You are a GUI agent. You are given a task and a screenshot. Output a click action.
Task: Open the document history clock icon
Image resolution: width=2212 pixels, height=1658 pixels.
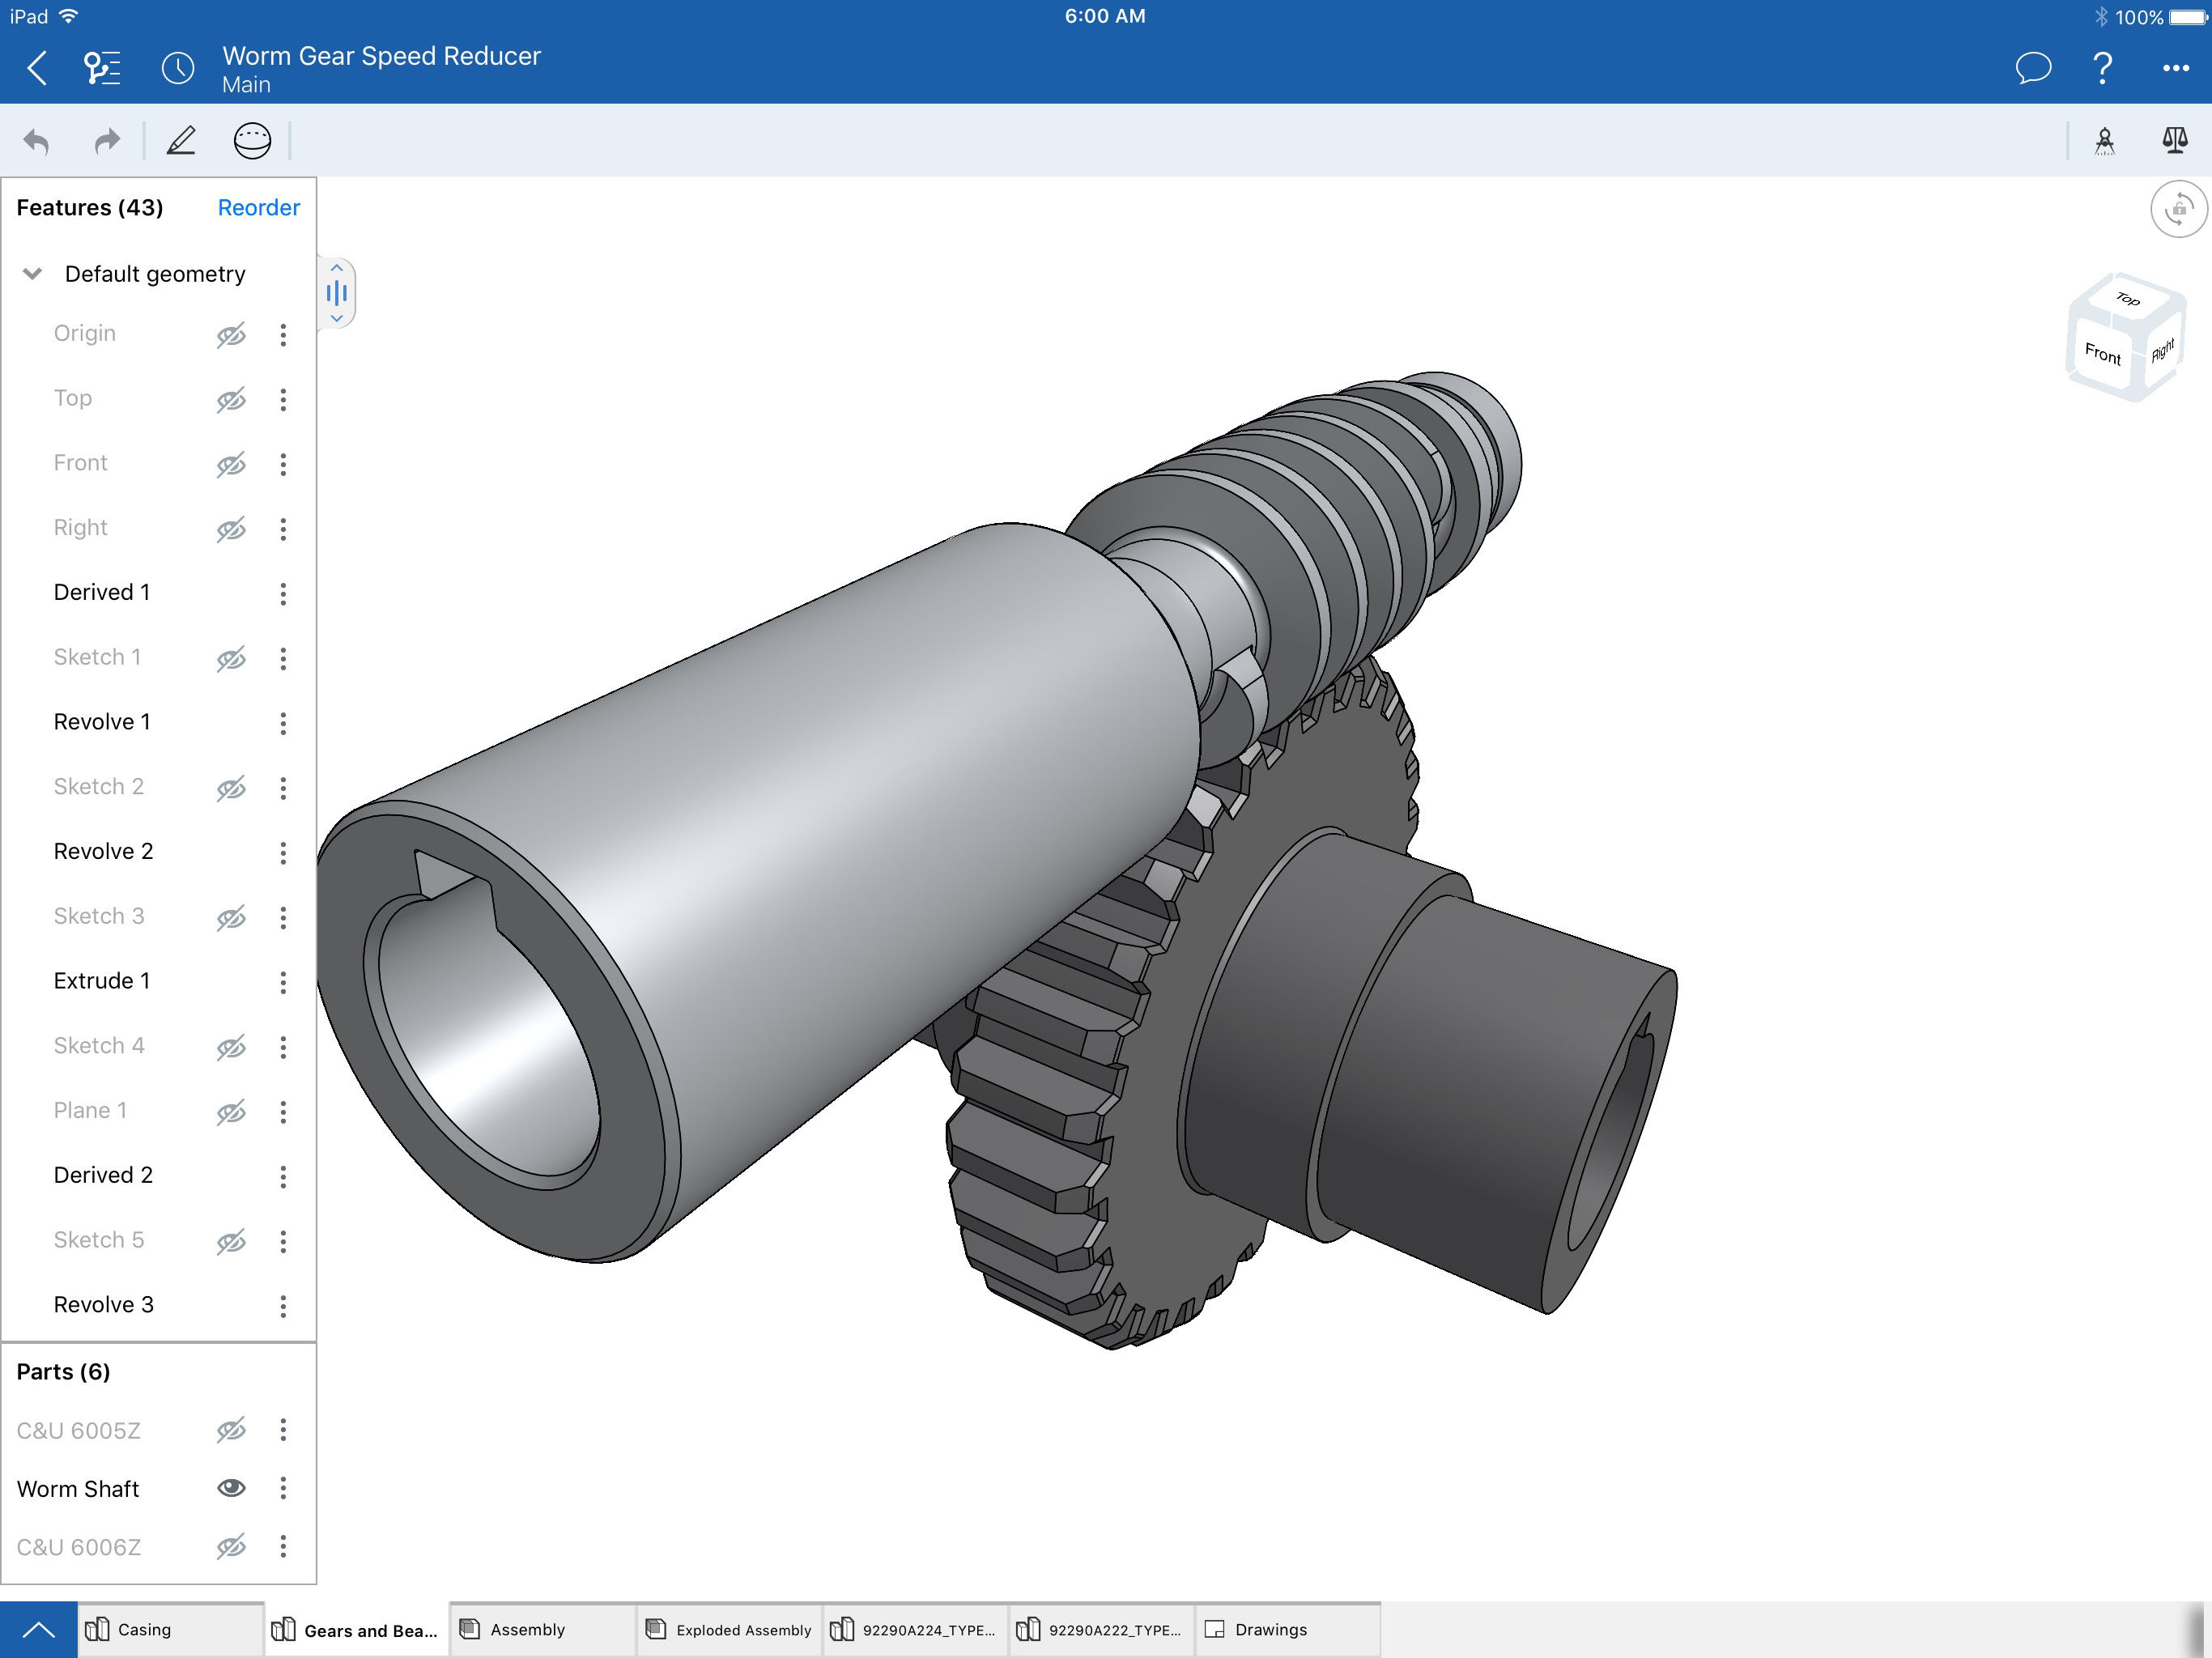pos(178,68)
